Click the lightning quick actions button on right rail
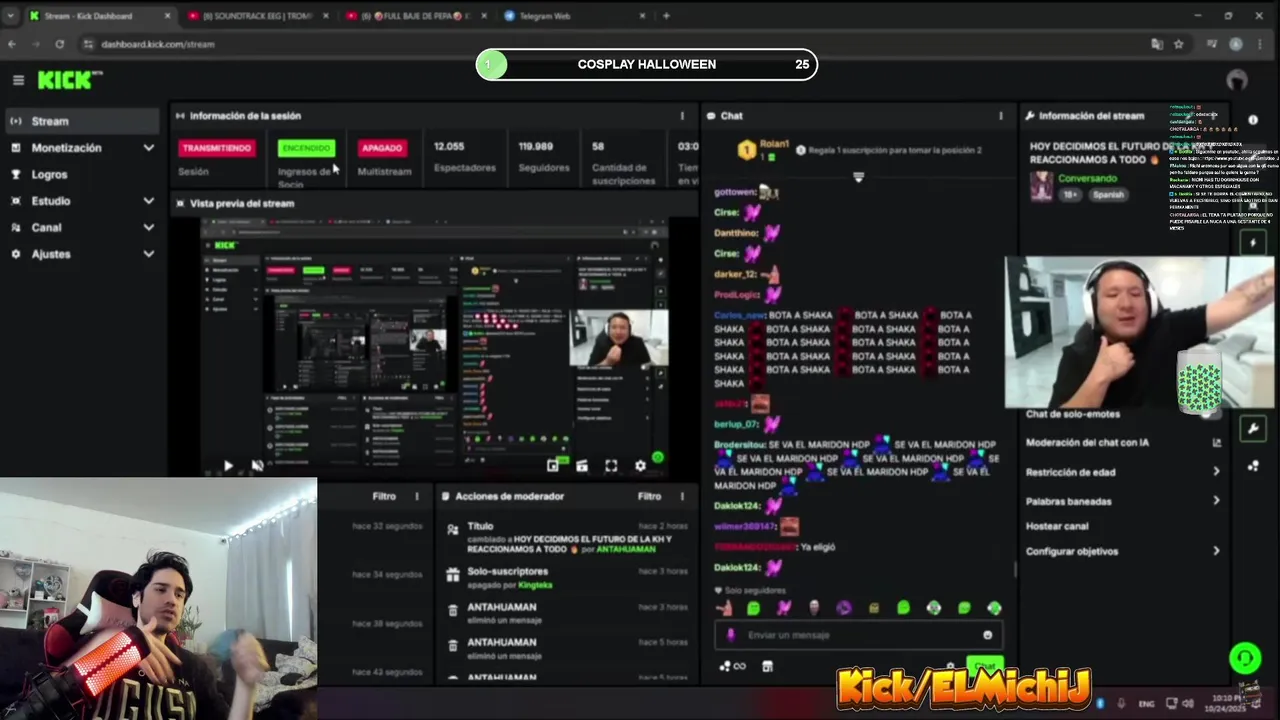Image resolution: width=1280 pixels, height=720 pixels. [x=1253, y=243]
